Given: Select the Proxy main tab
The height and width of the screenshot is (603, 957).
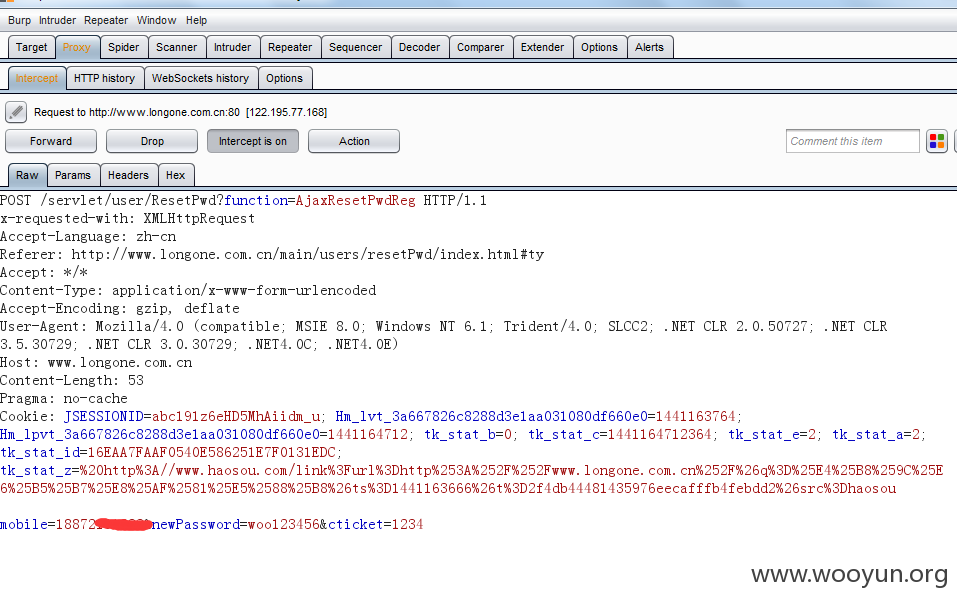Looking at the screenshot, I should 77,47.
